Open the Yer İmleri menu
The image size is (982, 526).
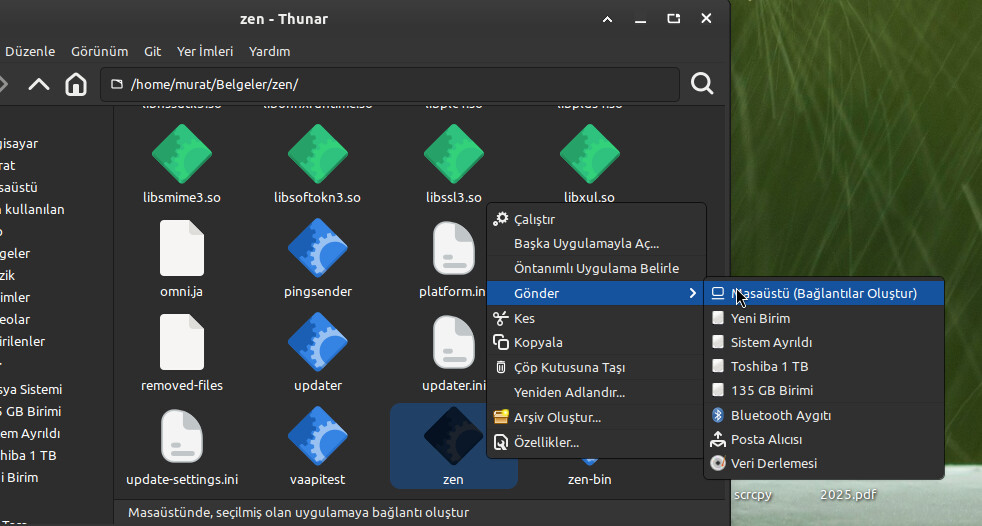204,51
